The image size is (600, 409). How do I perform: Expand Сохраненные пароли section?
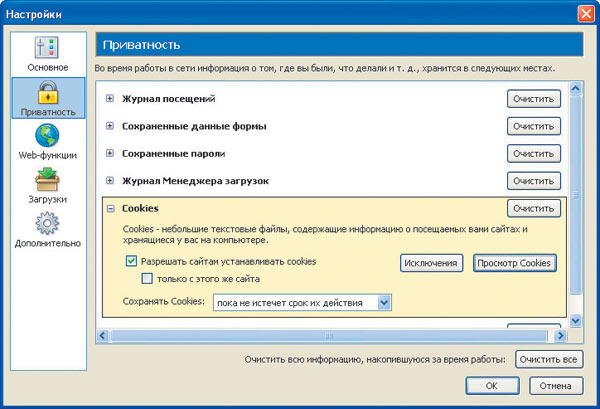click(x=110, y=153)
